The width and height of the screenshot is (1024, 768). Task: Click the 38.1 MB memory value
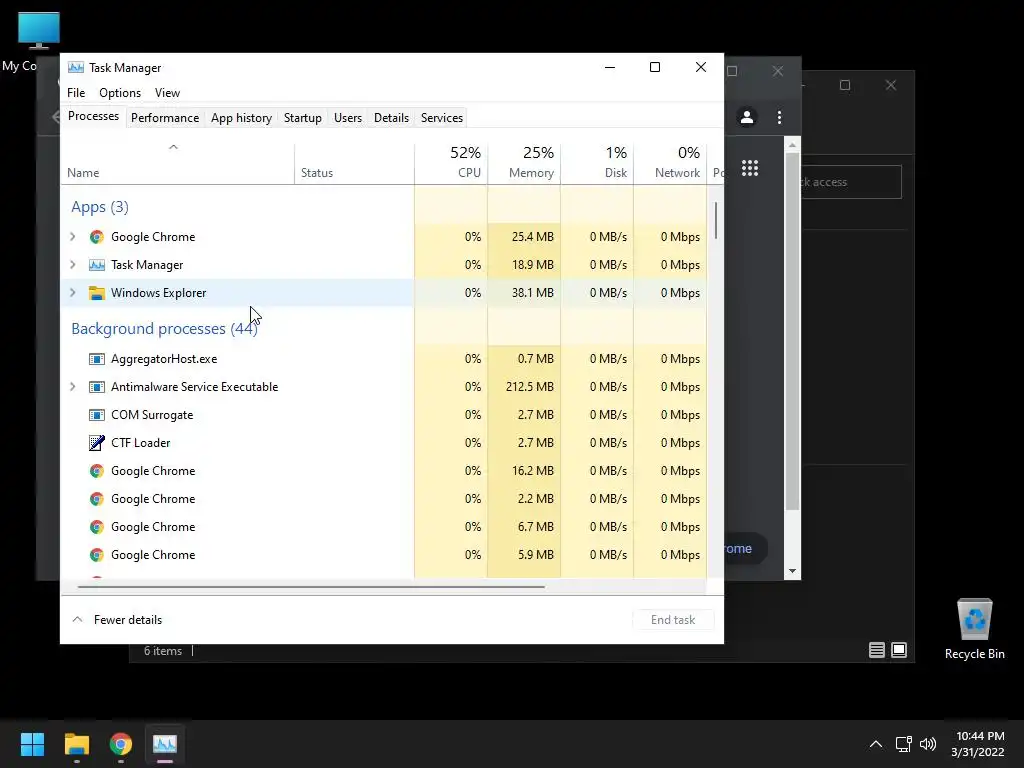[532, 293]
